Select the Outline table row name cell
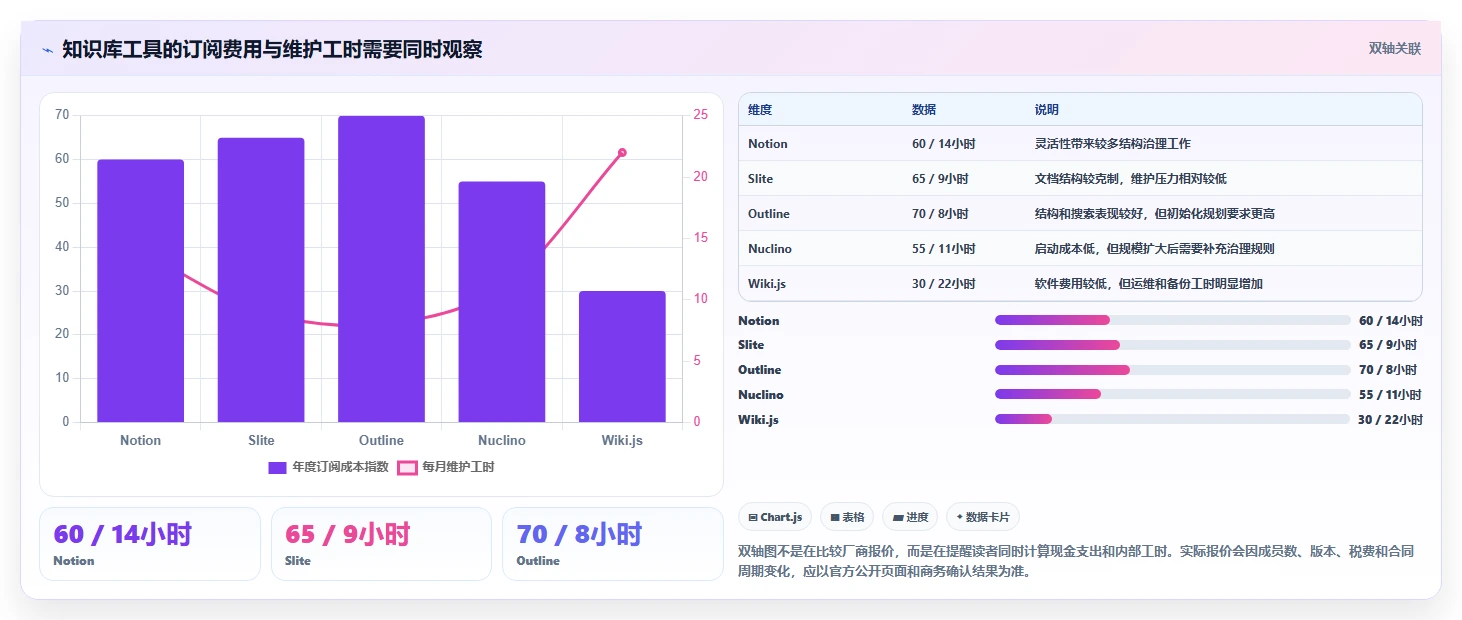The height and width of the screenshot is (620, 1462). (769, 214)
